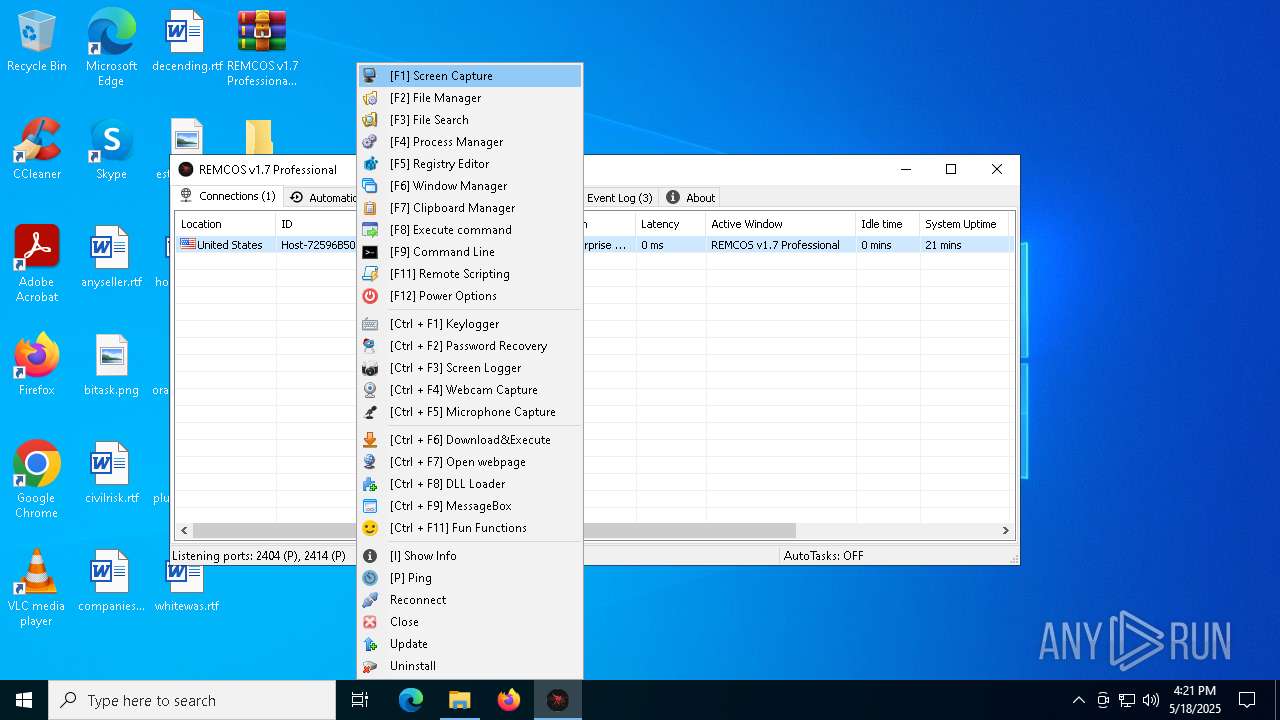
Task: Click the horizontal scrollbar right arrow
Action: pyautogui.click(x=1006, y=530)
